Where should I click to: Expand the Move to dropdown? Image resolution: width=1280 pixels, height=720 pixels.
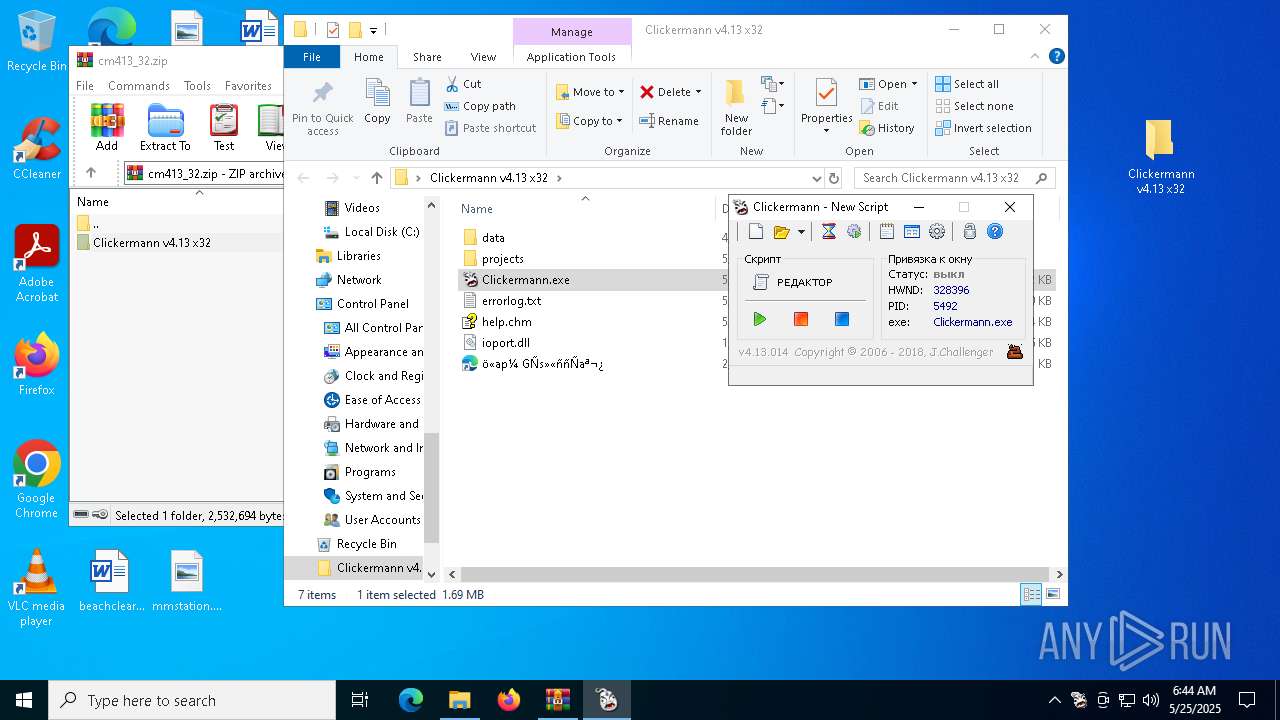tap(621, 92)
